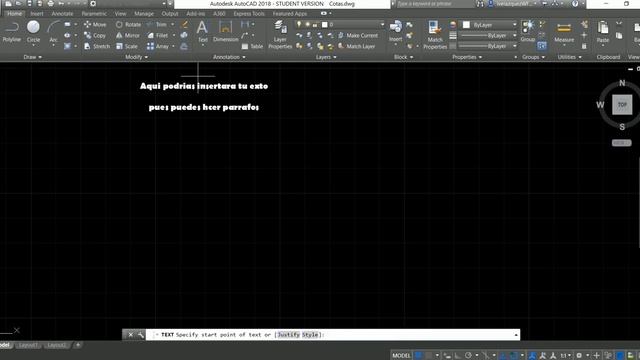Expand the Layers panel

[326, 57]
